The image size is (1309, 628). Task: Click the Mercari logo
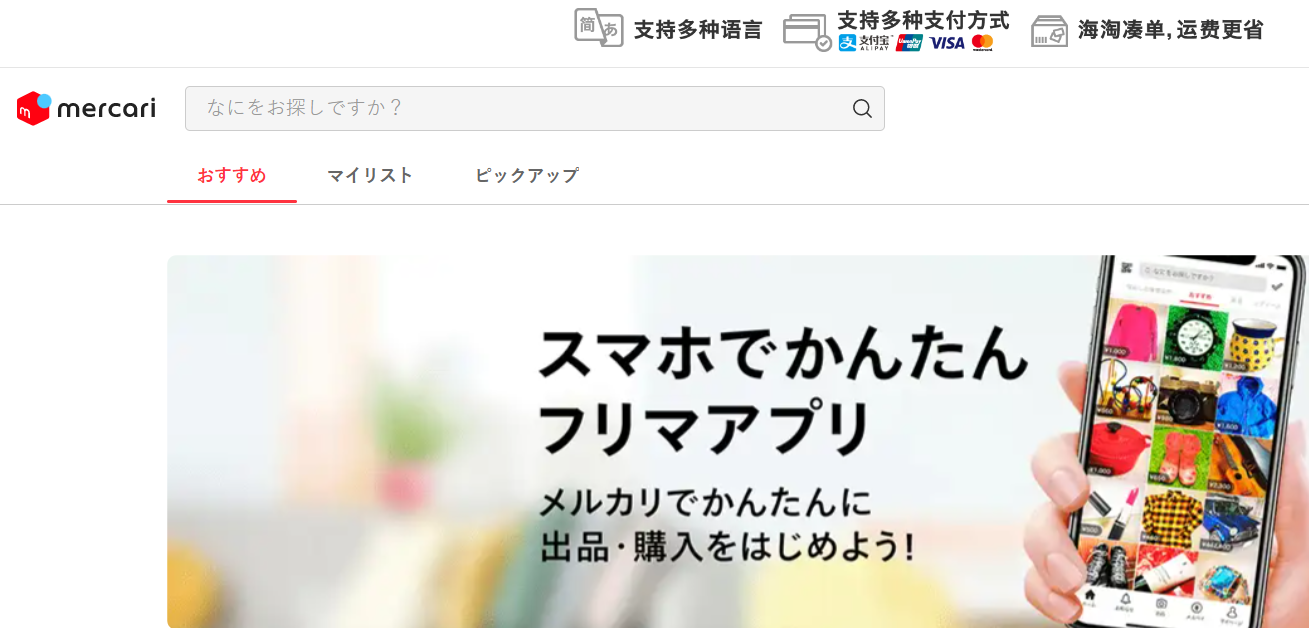tap(86, 108)
